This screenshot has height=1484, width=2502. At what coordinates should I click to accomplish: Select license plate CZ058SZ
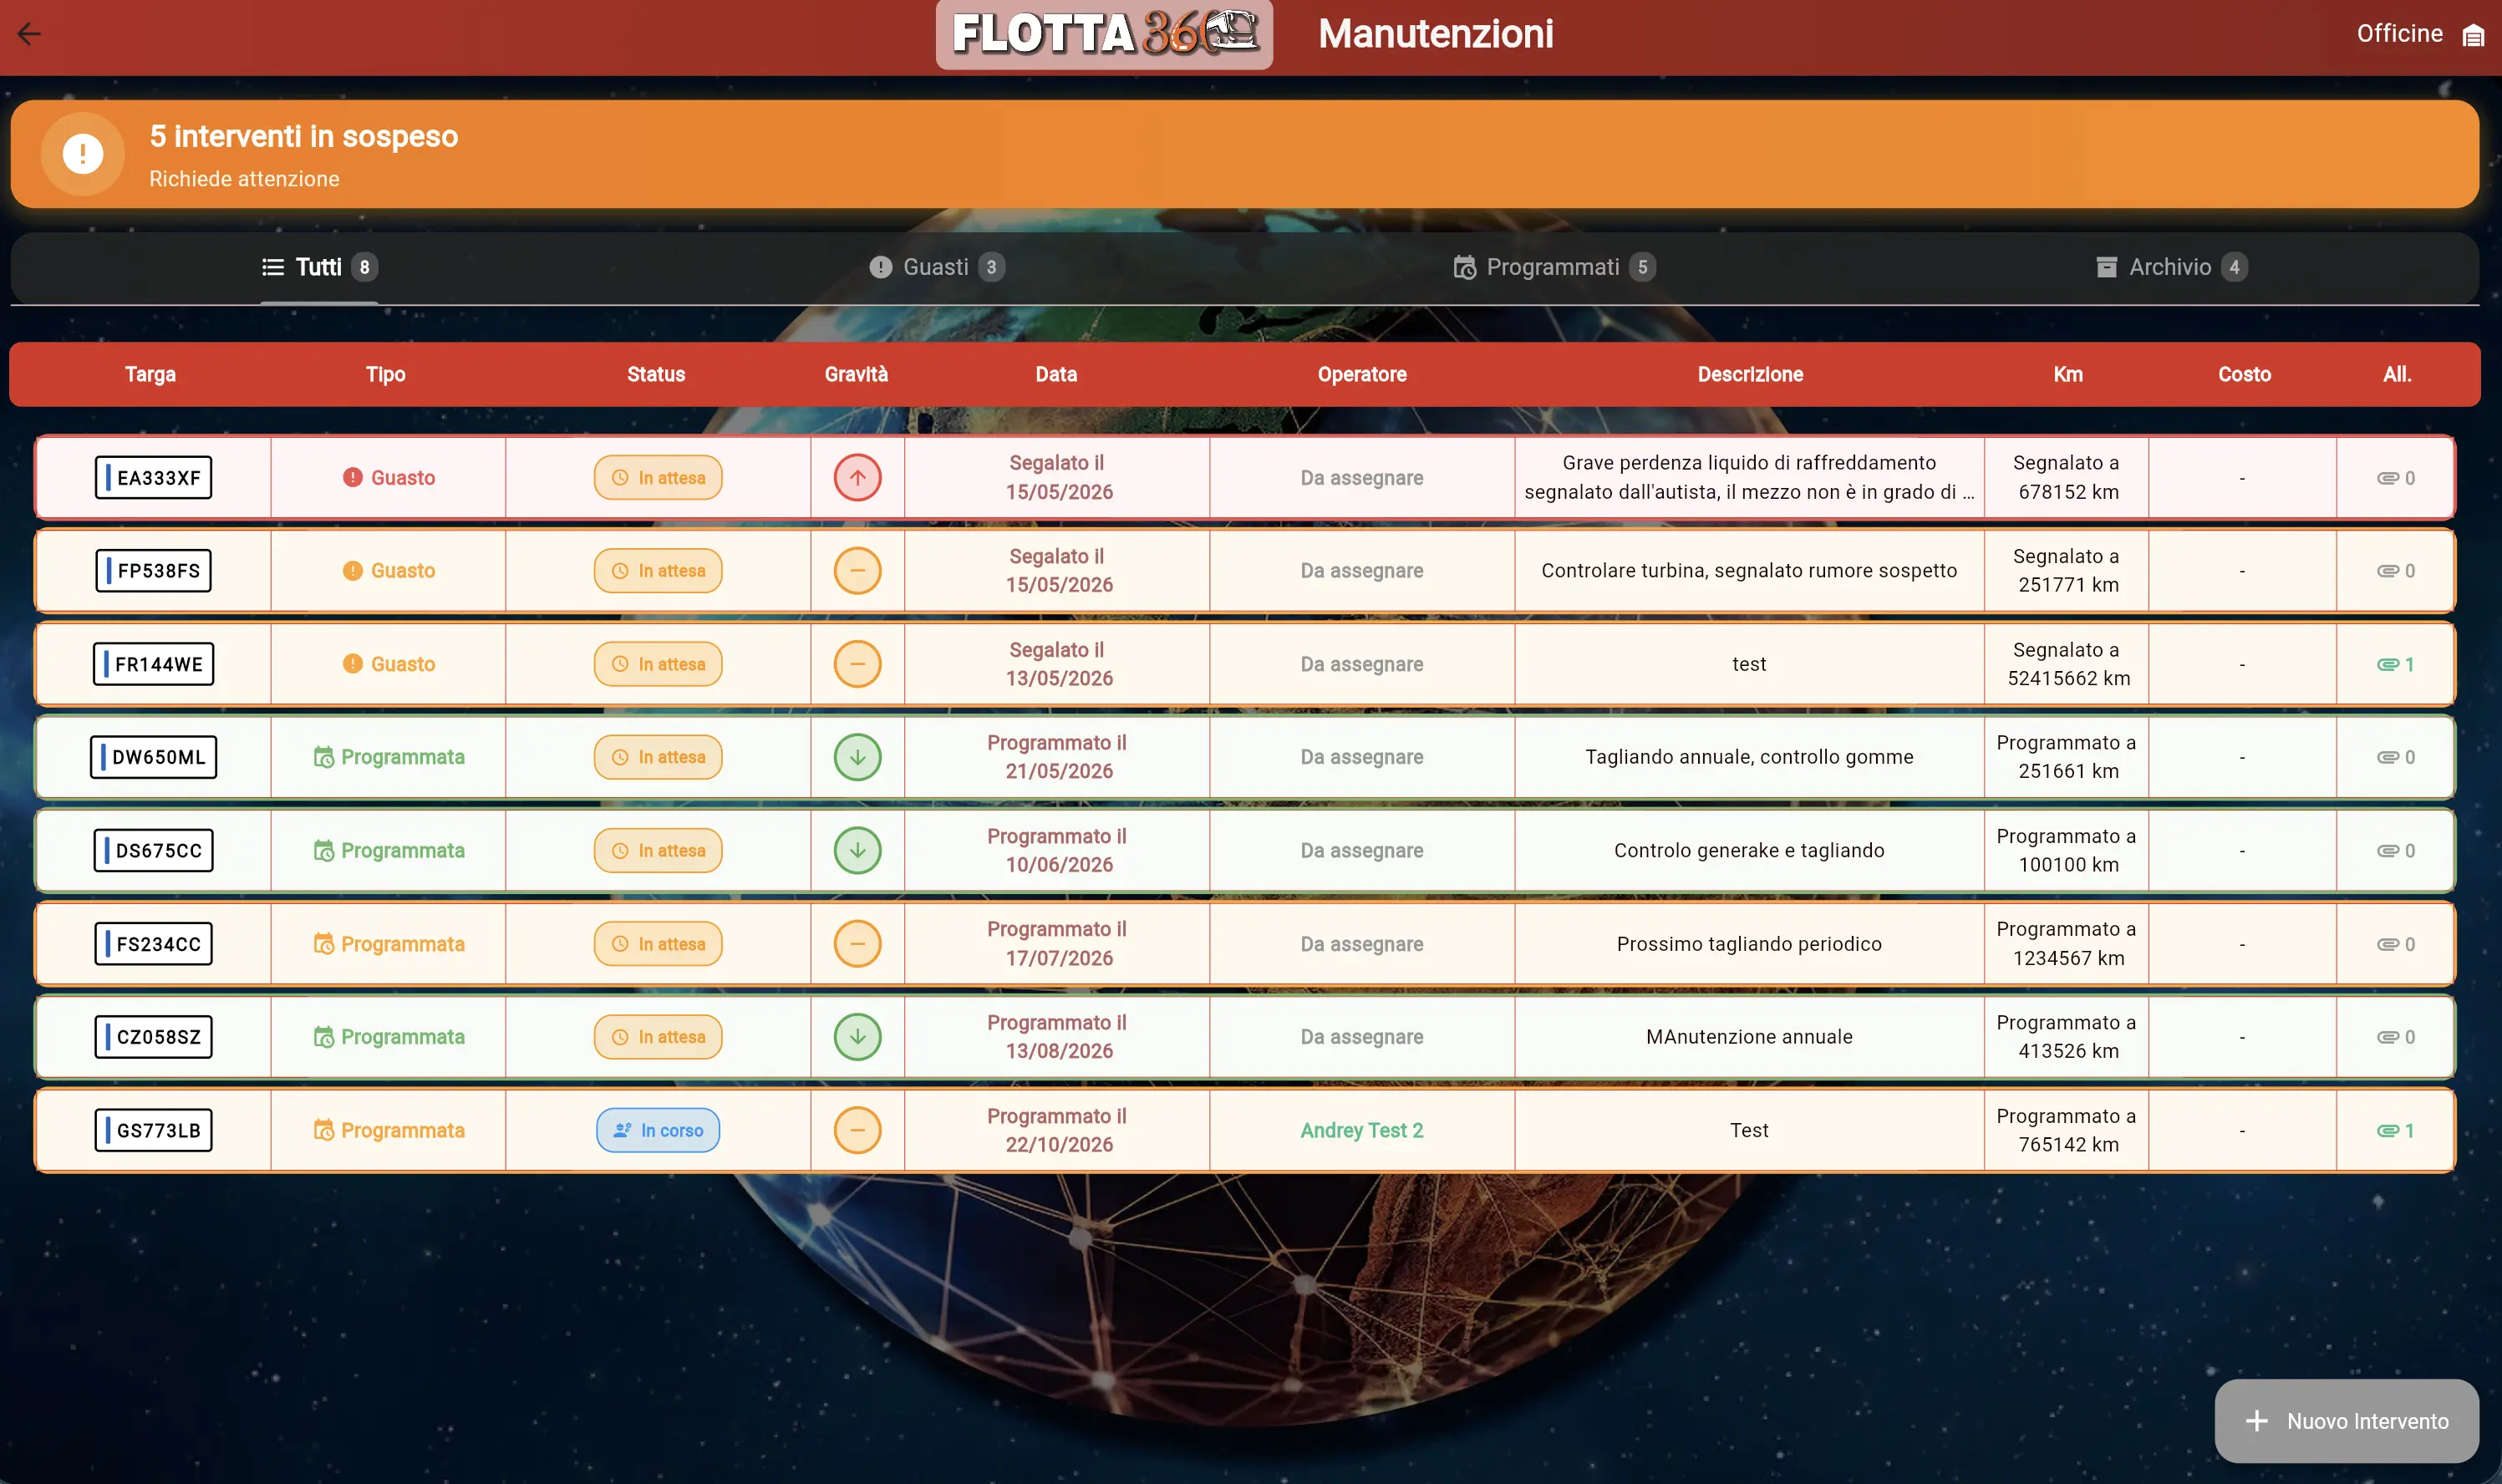coord(153,1037)
